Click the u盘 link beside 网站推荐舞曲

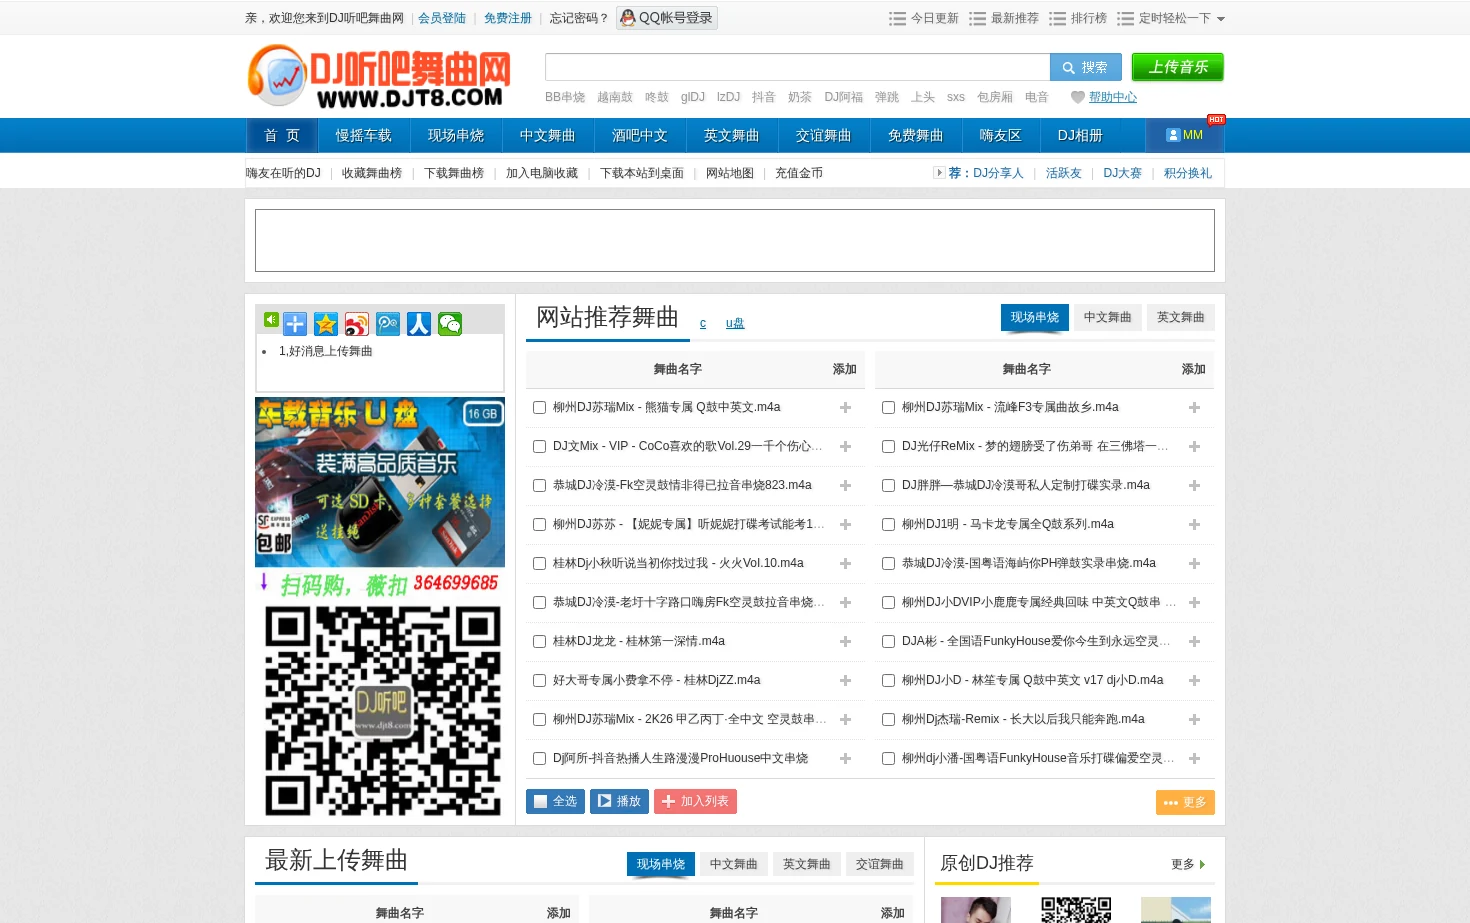point(735,323)
